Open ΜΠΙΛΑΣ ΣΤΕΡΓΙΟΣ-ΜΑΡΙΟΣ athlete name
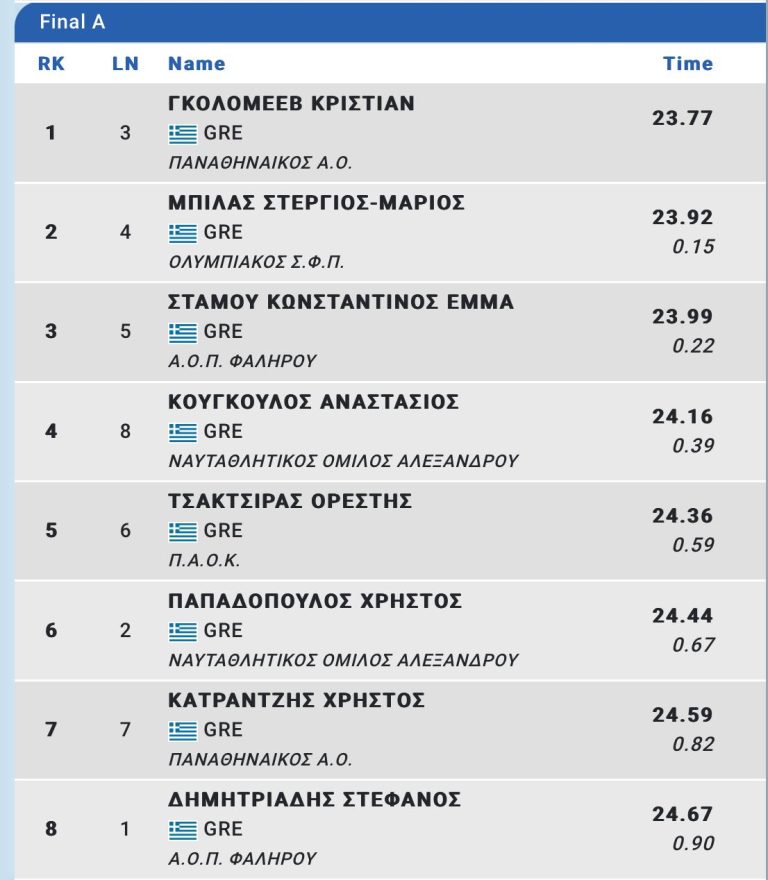Screen dimensions: 768x880 click(x=316, y=202)
